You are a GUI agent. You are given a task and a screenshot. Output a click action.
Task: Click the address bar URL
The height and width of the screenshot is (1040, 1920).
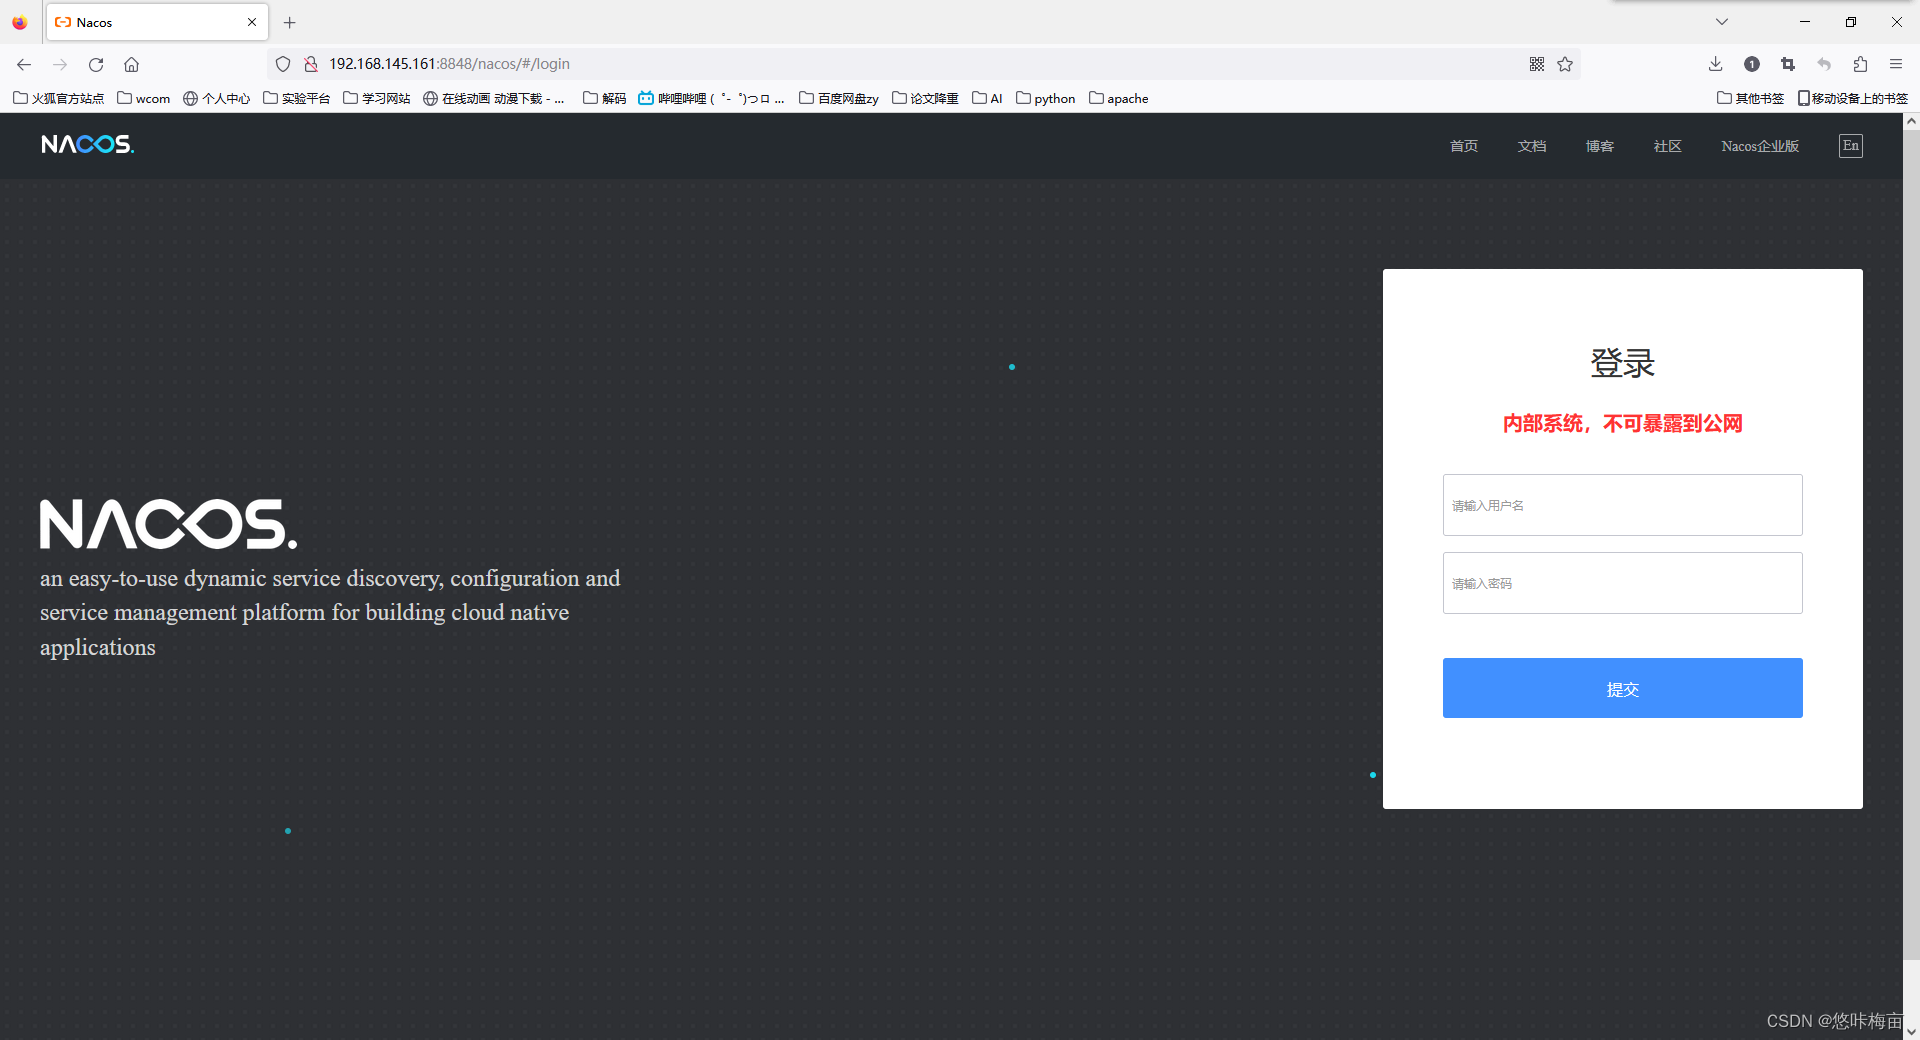[450, 64]
